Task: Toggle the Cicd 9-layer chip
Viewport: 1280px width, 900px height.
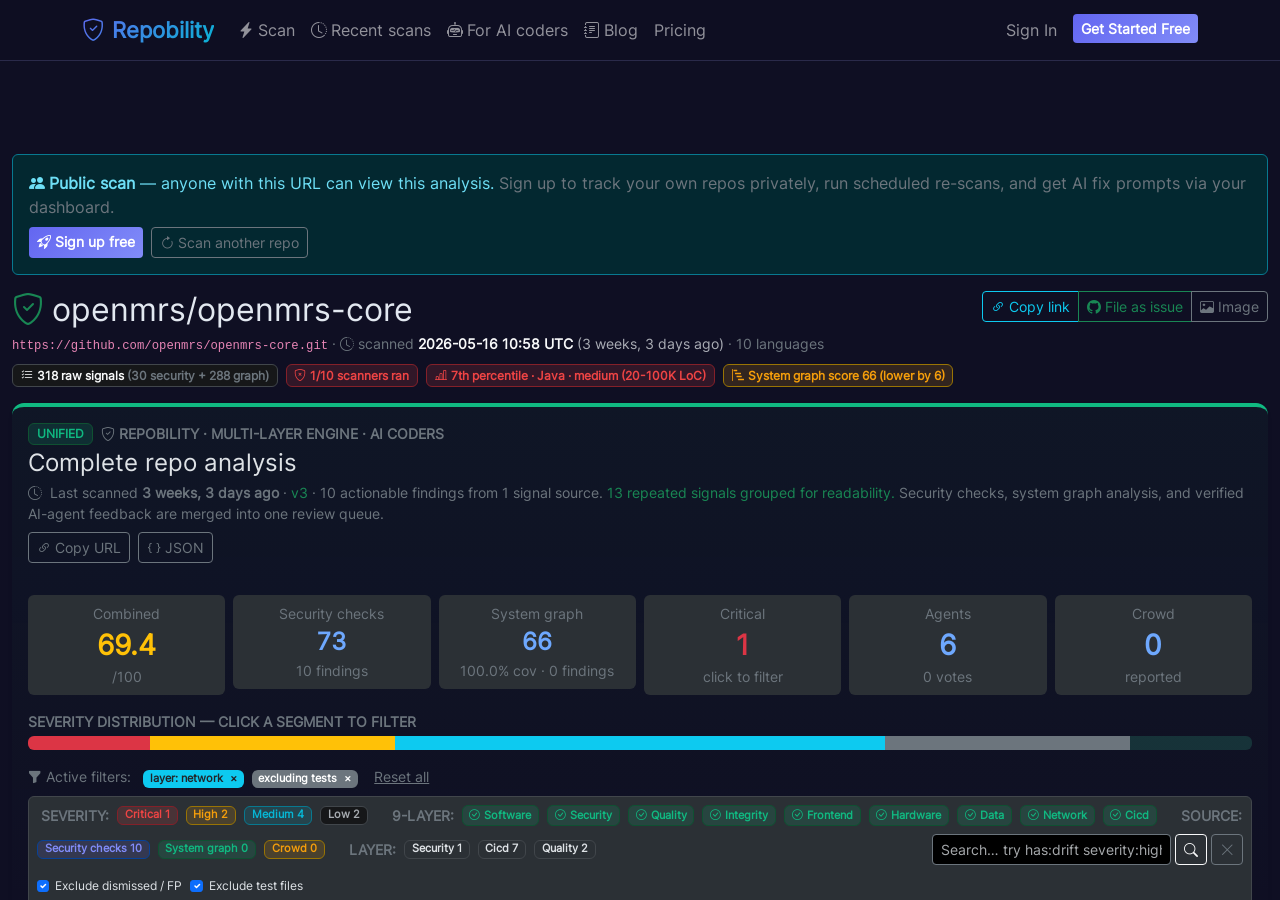Action: pyautogui.click(x=1130, y=815)
